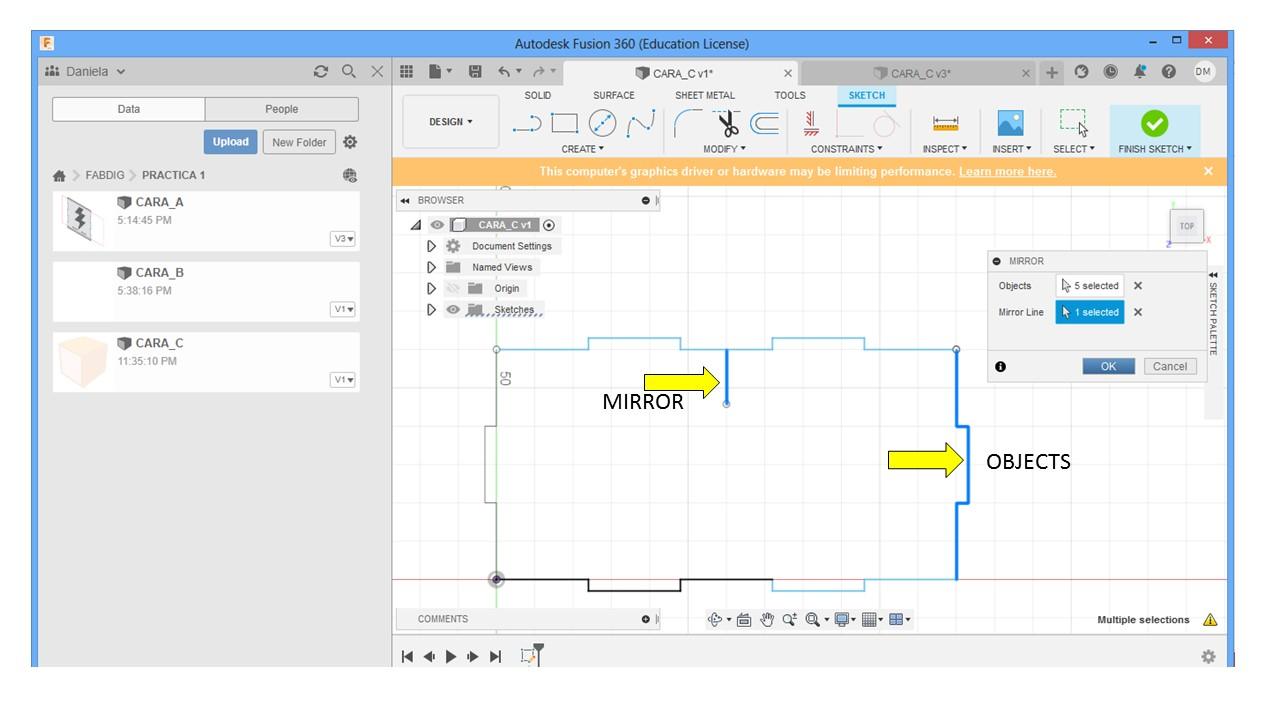The image size is (1280, 720).
Task: Click OK in the Mirror dialog
Action: (x=1108, y=366)
